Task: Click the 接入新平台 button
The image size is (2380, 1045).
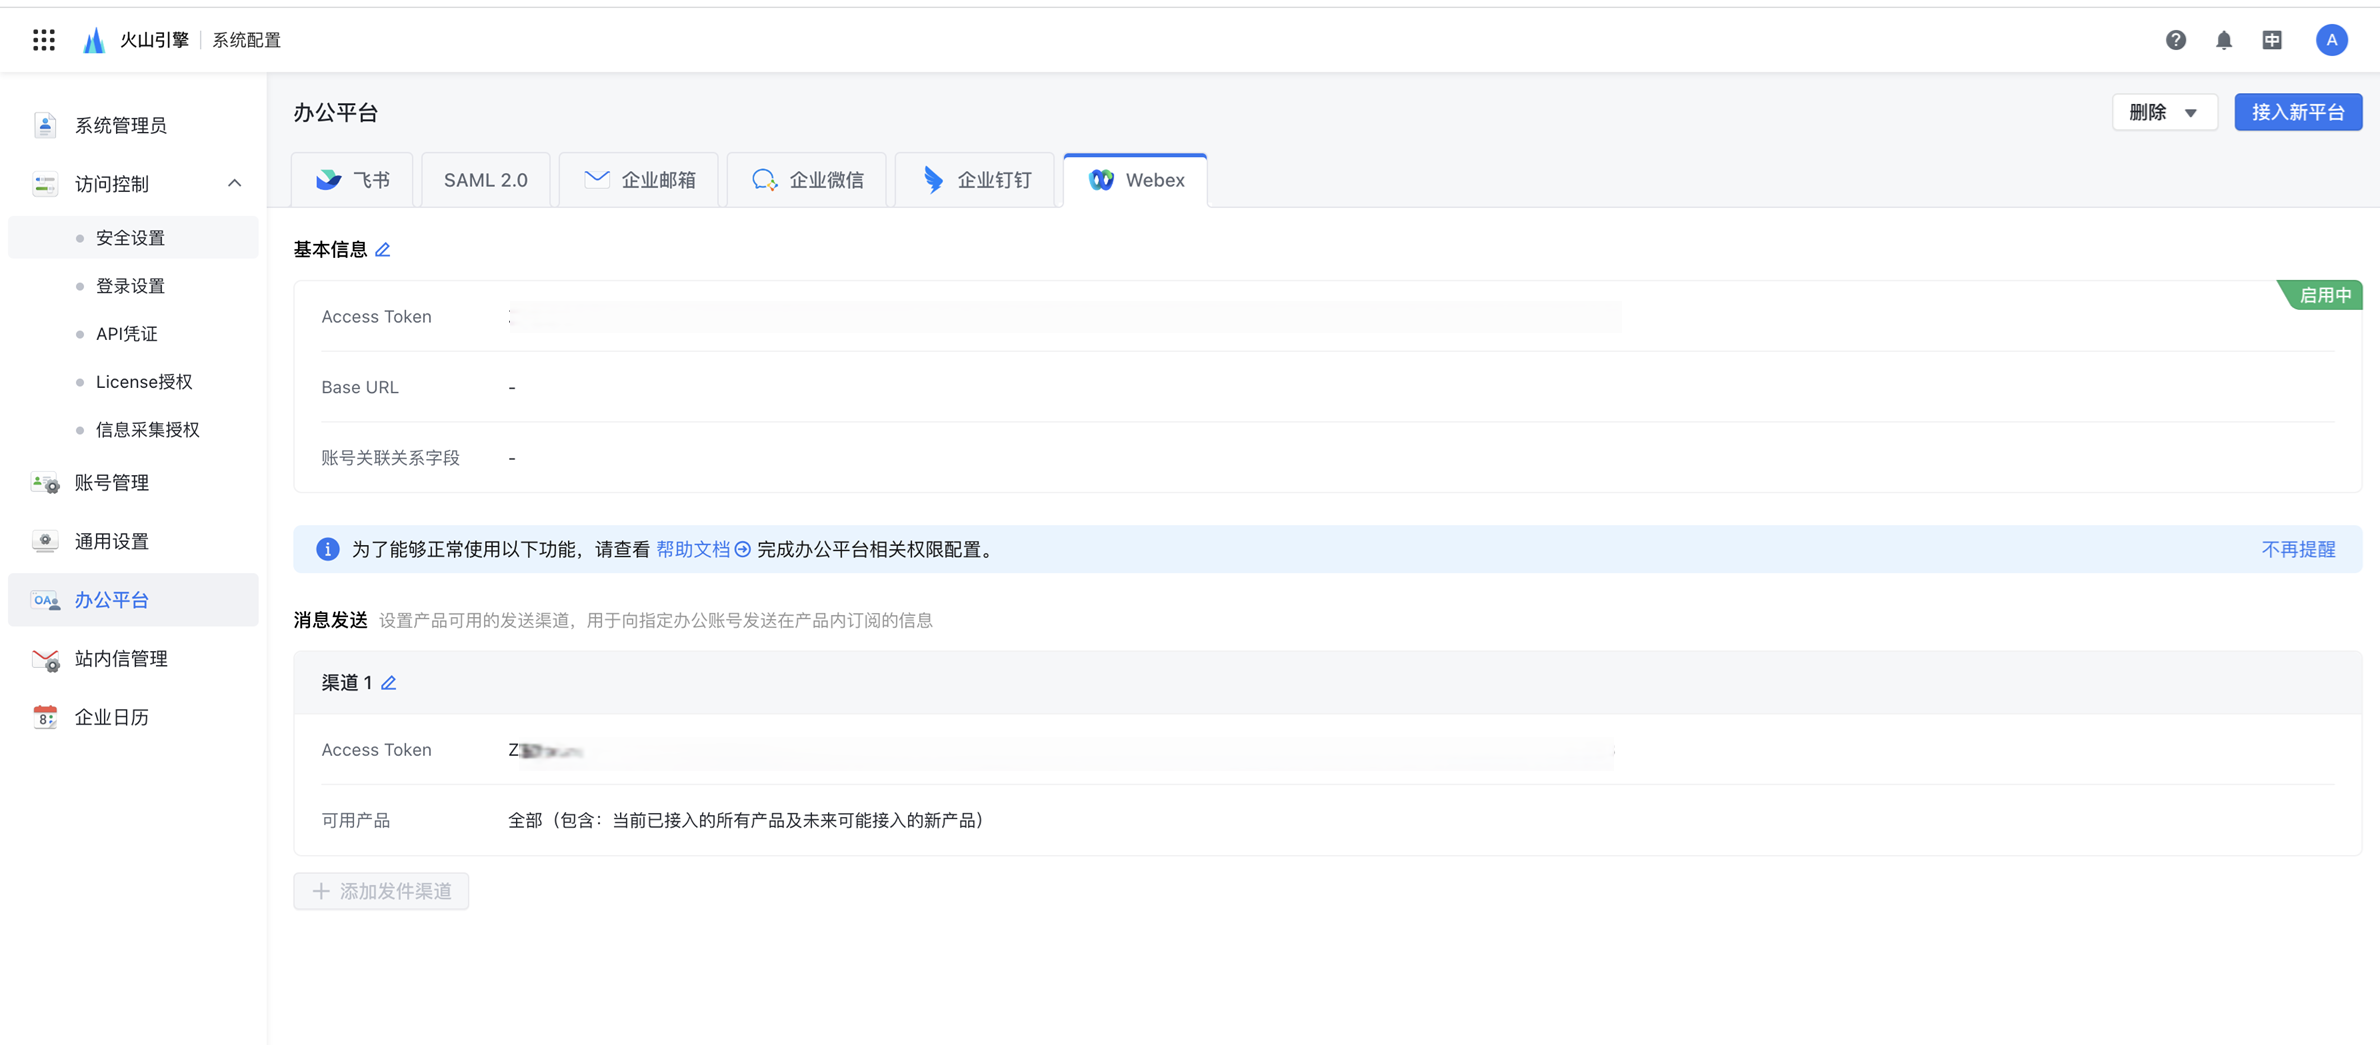Action: pos(2297,112)
